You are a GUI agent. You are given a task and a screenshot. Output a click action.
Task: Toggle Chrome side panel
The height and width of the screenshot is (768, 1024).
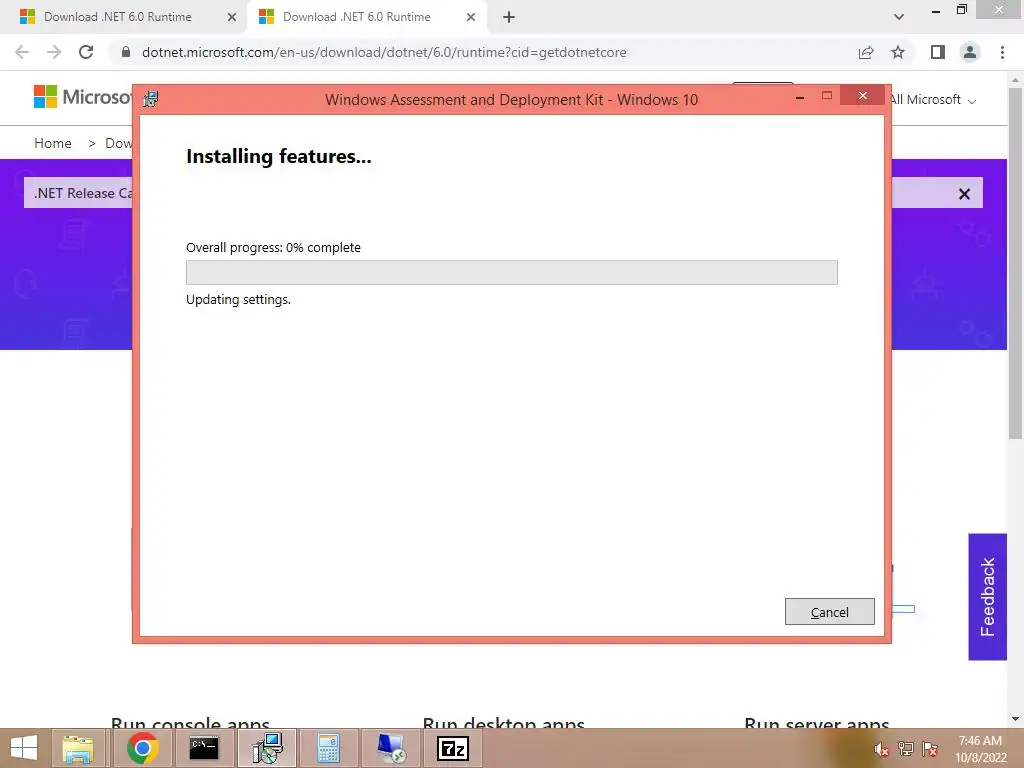(x=938, y=52)
